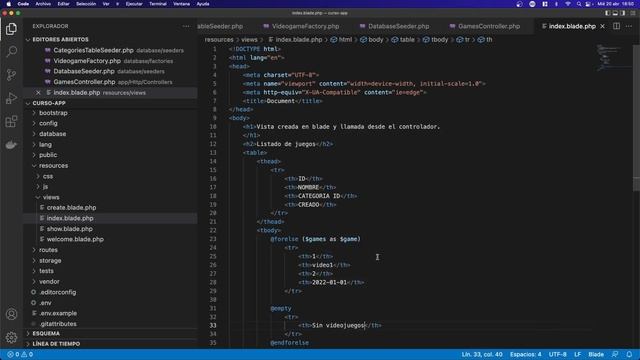Collapse the EDITORES ABIERTOS section

click(x=60, y=40)
